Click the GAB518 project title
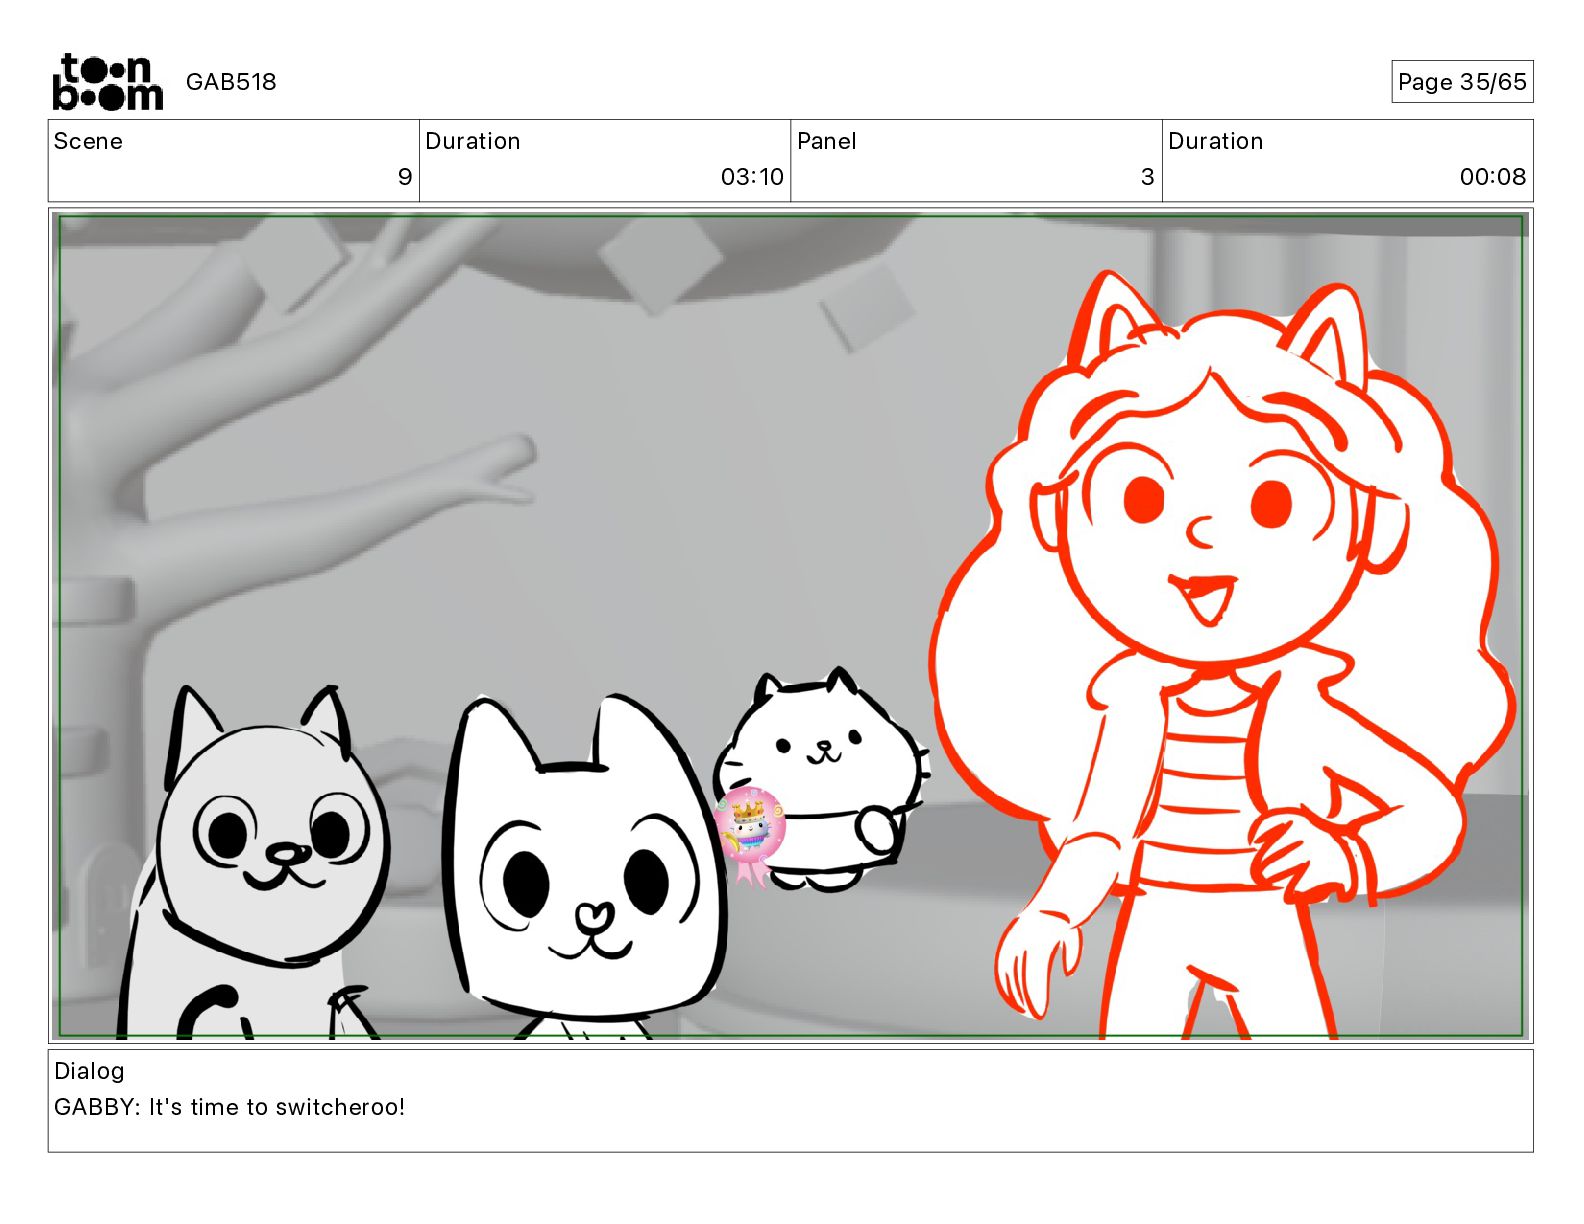The image size is (1584, 1224). point(231,82)
